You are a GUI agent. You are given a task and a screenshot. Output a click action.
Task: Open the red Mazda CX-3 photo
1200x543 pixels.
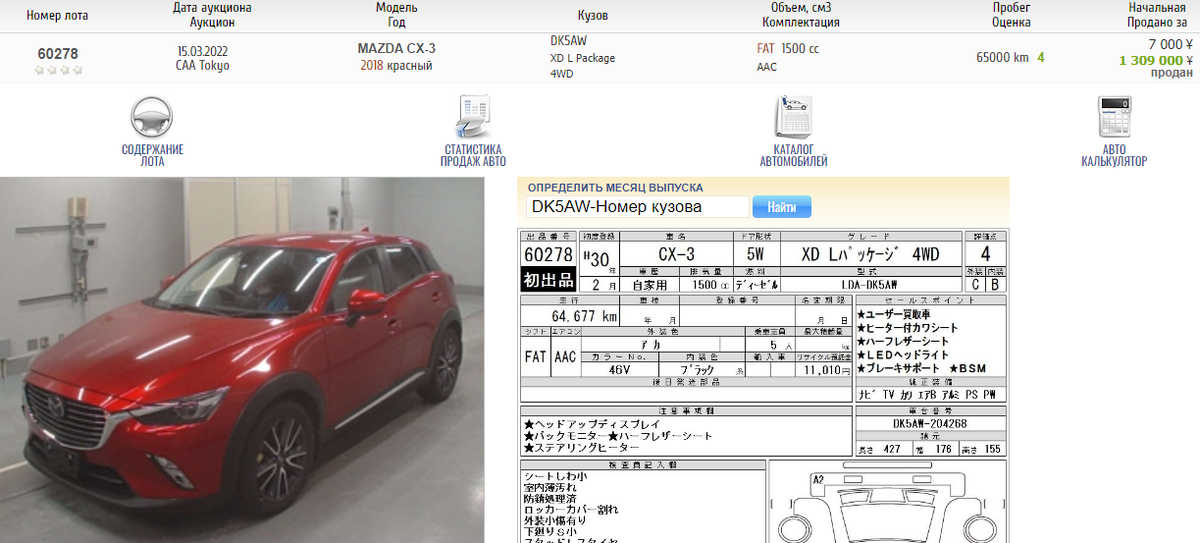(x=242, y=360)
